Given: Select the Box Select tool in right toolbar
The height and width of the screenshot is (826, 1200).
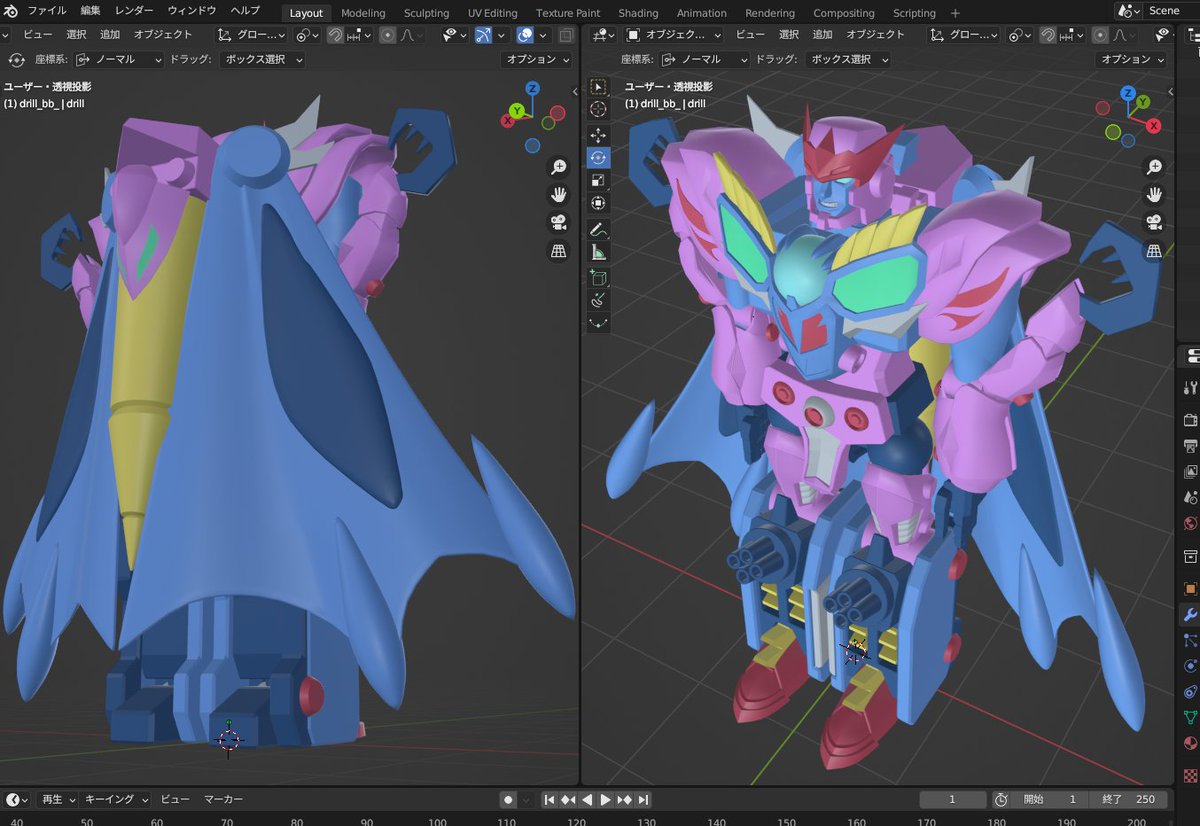Looking at the screenshot, I should click(x=598, y=87).
